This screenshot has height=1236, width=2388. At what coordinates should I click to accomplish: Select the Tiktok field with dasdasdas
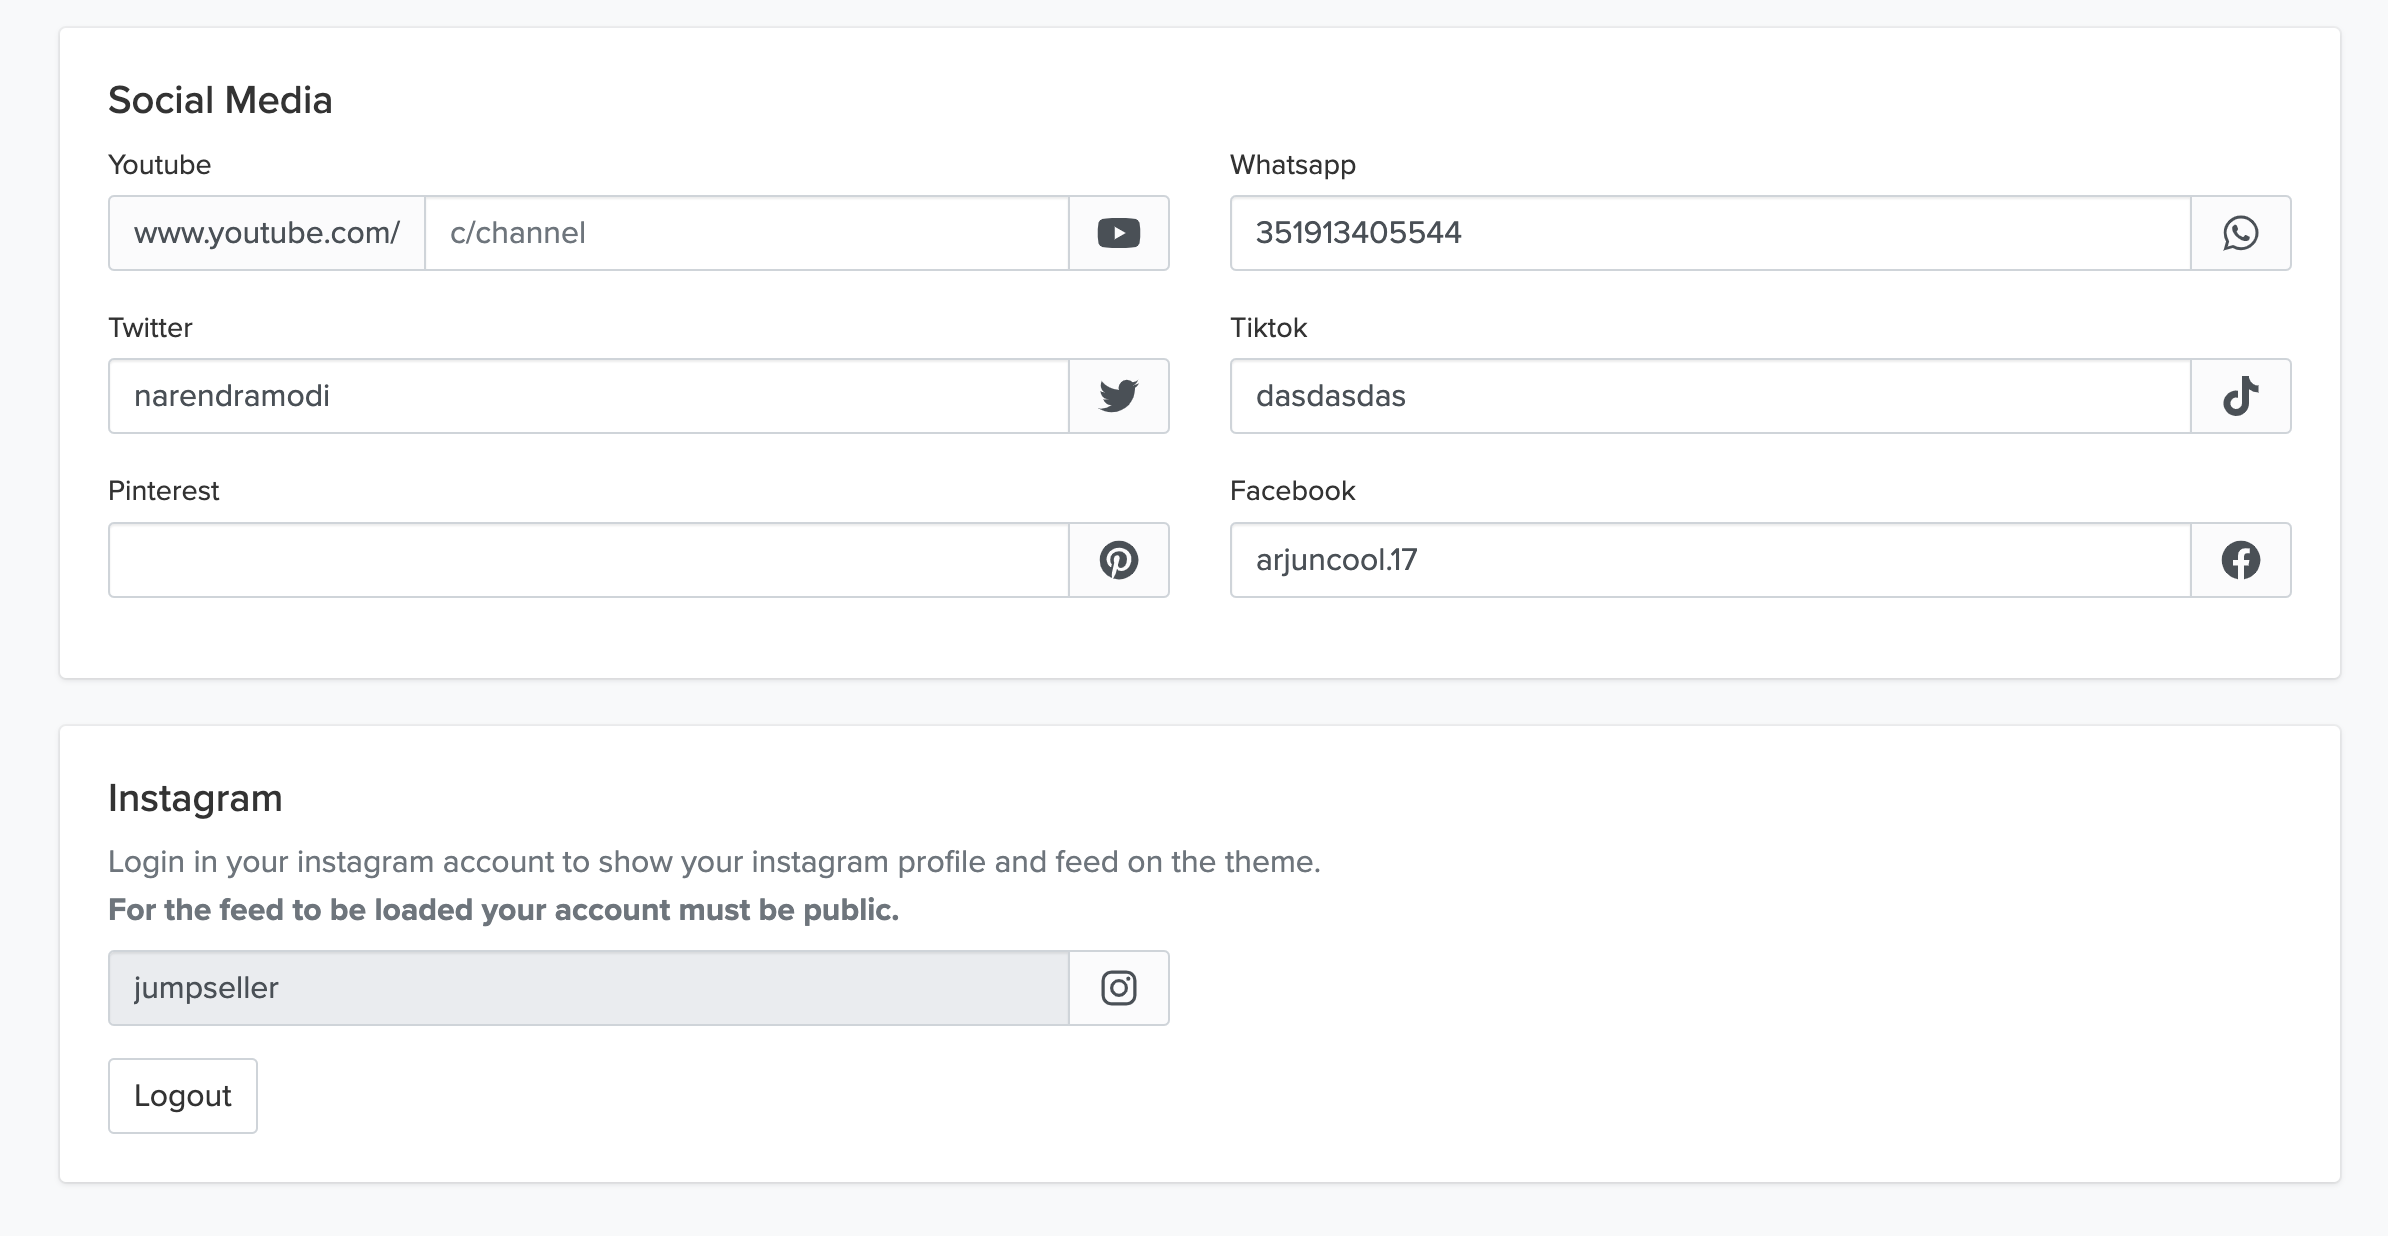pyautogui.click(x=1710, y=396)
